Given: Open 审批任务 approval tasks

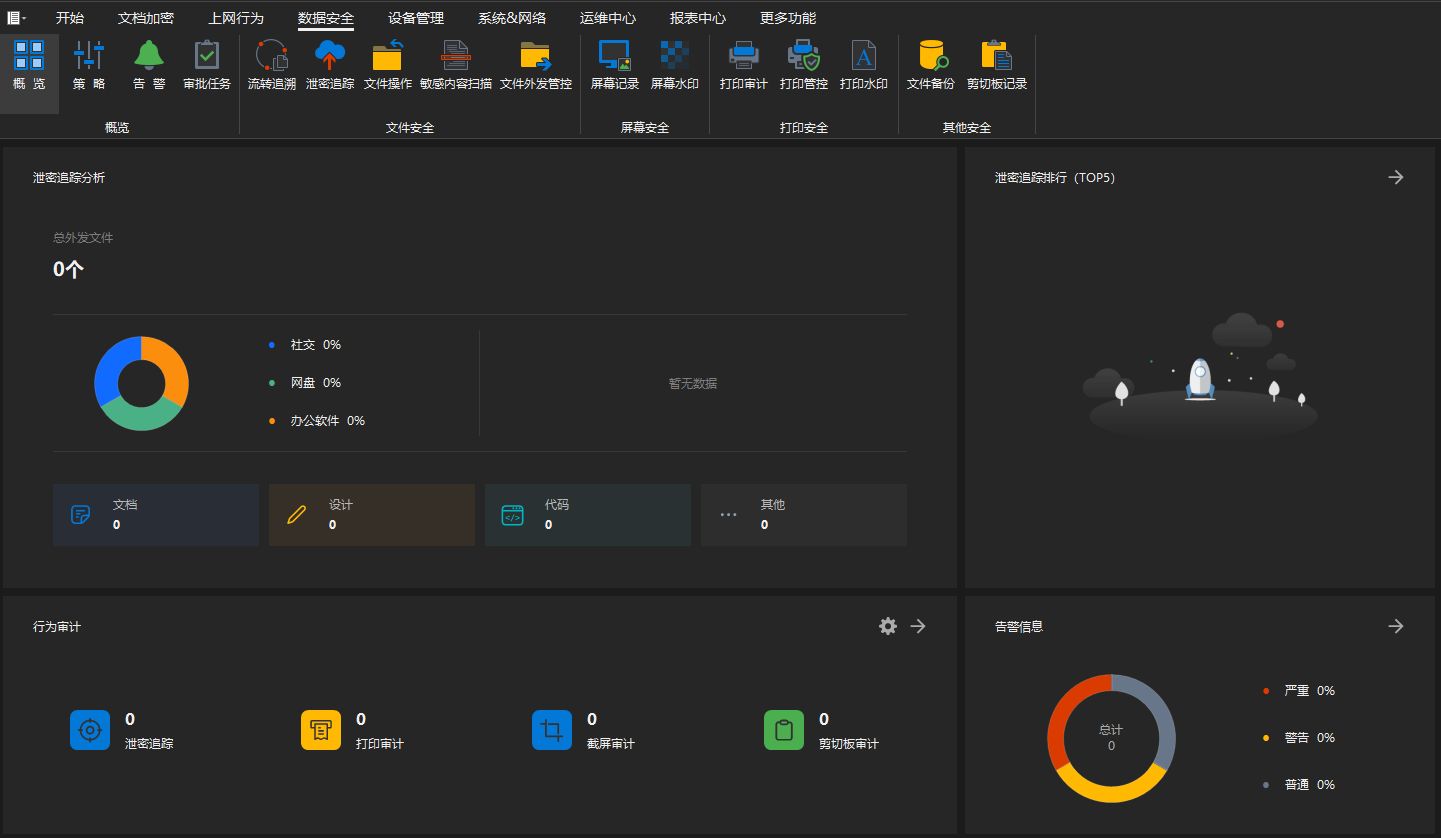Looking at the screenshot, I should point(207,66).
